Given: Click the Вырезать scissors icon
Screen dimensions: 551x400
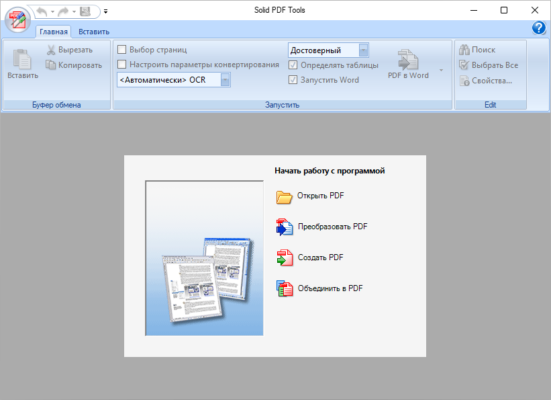Looking at the screenshot, I should [51, 50].
